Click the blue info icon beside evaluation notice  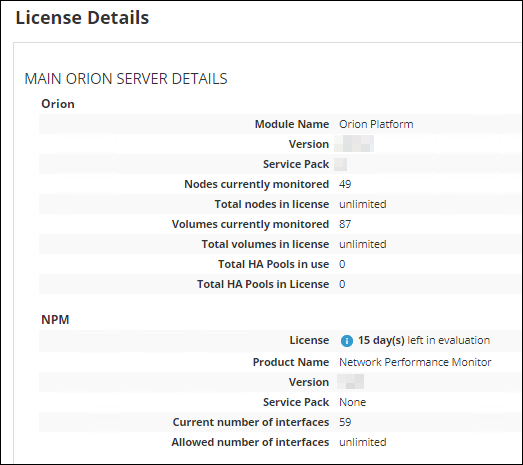347,341
